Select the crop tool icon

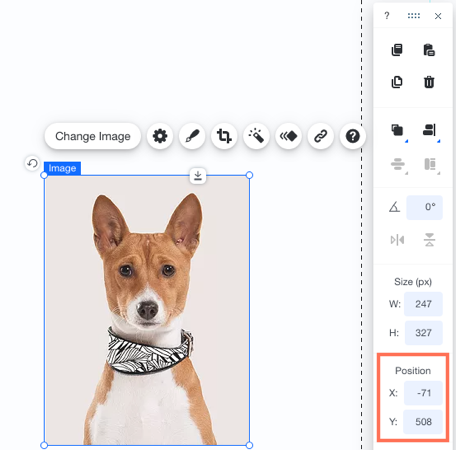click(x=224, y=136)
